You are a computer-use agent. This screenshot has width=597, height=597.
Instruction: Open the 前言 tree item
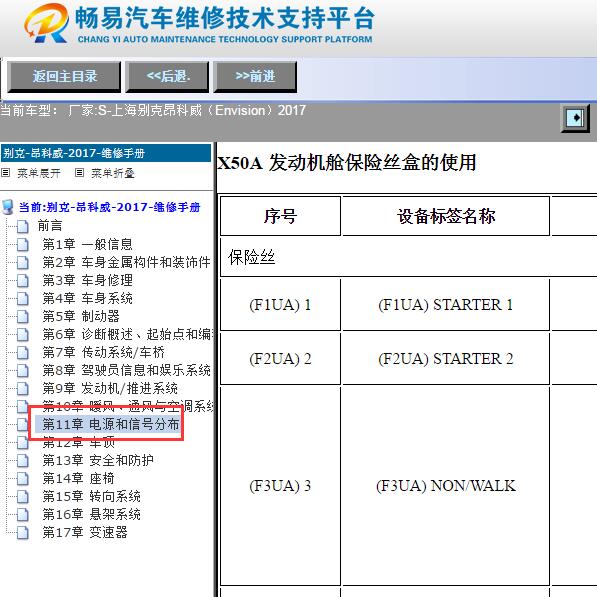click(50, 226)
